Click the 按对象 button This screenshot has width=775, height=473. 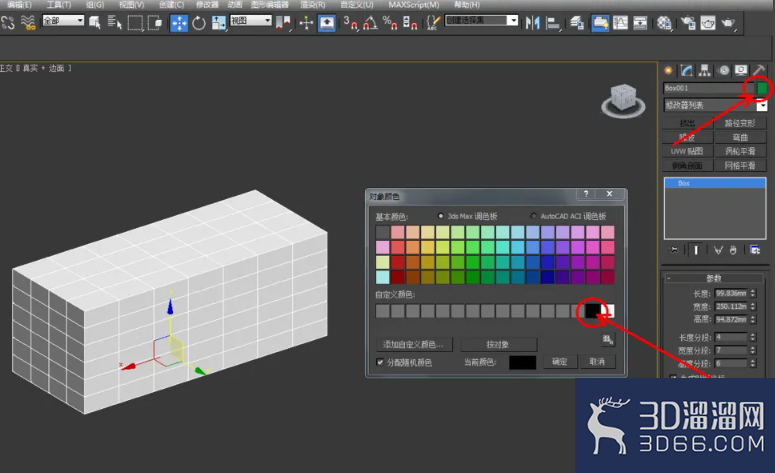(498, 344)
